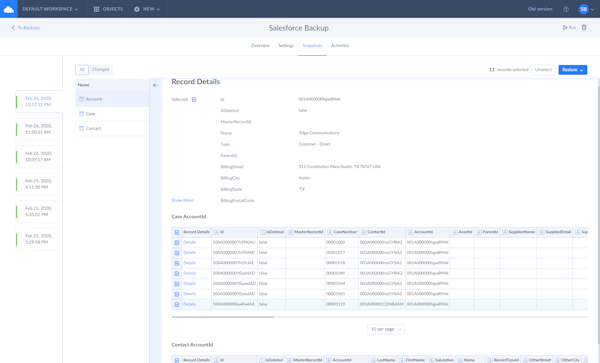Click the Show More link

[x=183, y=200]
